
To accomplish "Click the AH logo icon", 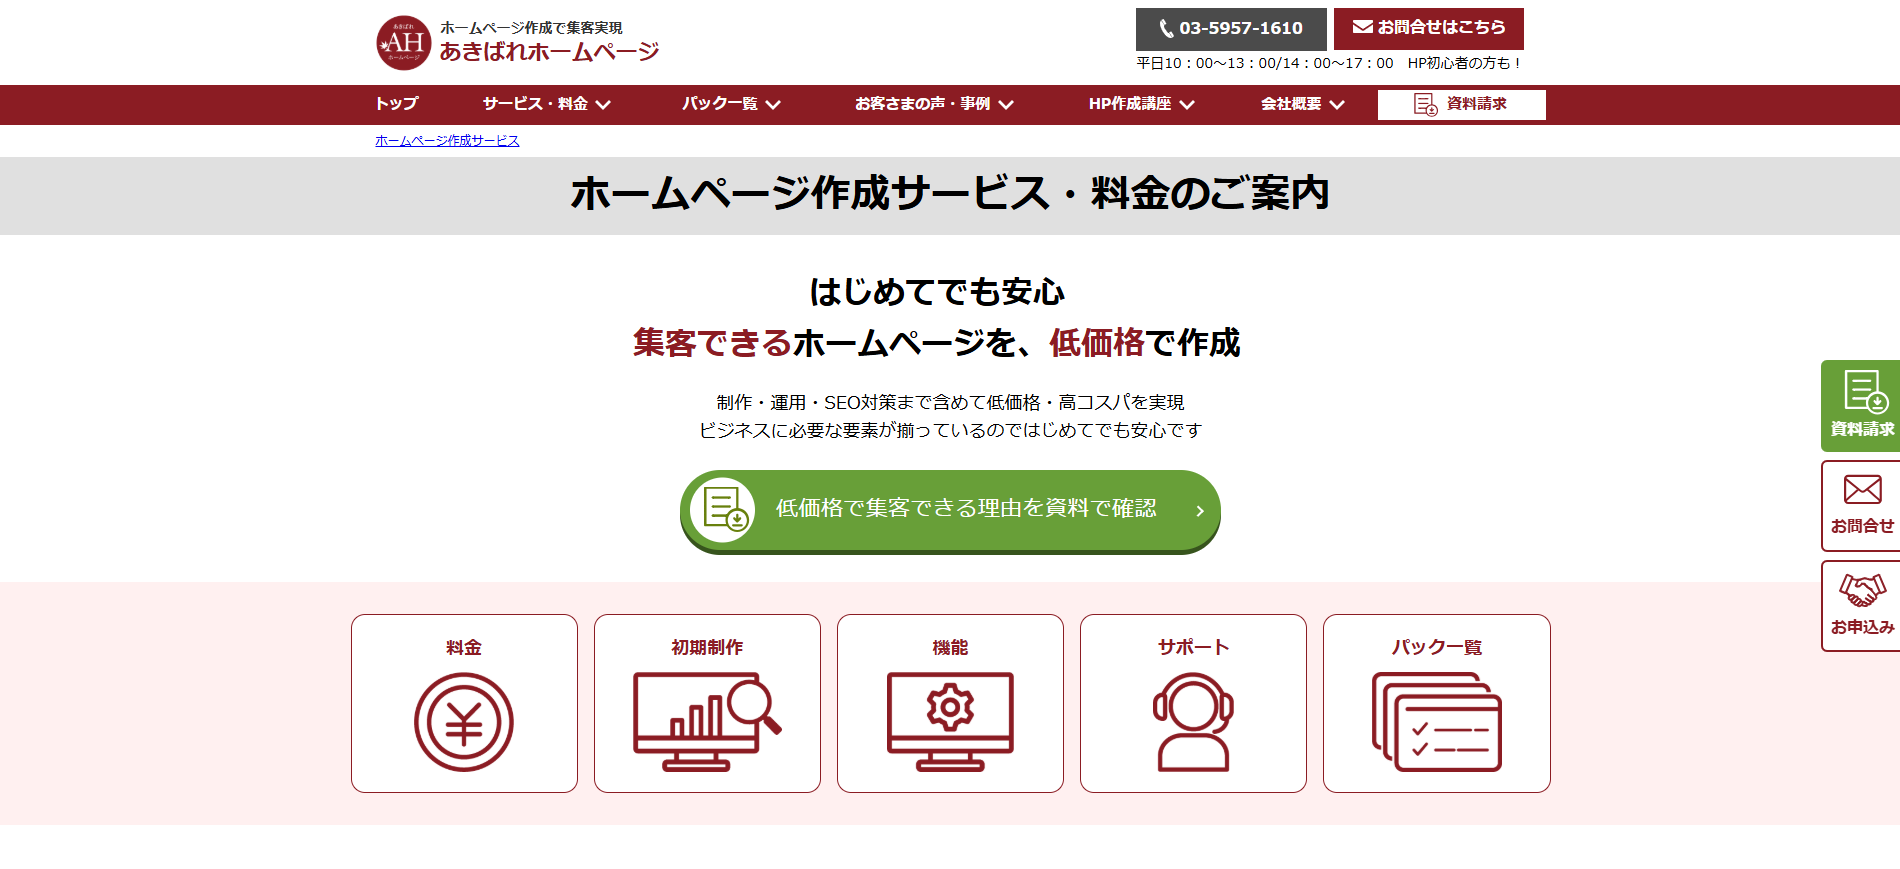I will [x=403, y=43].
